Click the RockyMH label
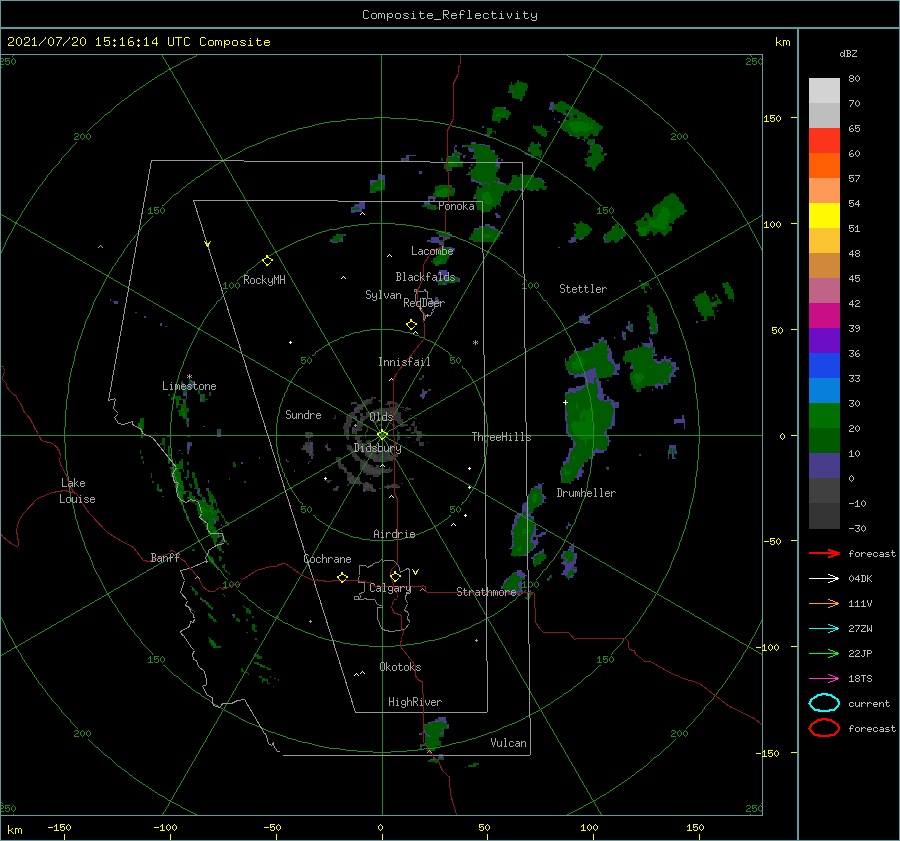This screenshot has width=900, height=841. tap(264, 280)
